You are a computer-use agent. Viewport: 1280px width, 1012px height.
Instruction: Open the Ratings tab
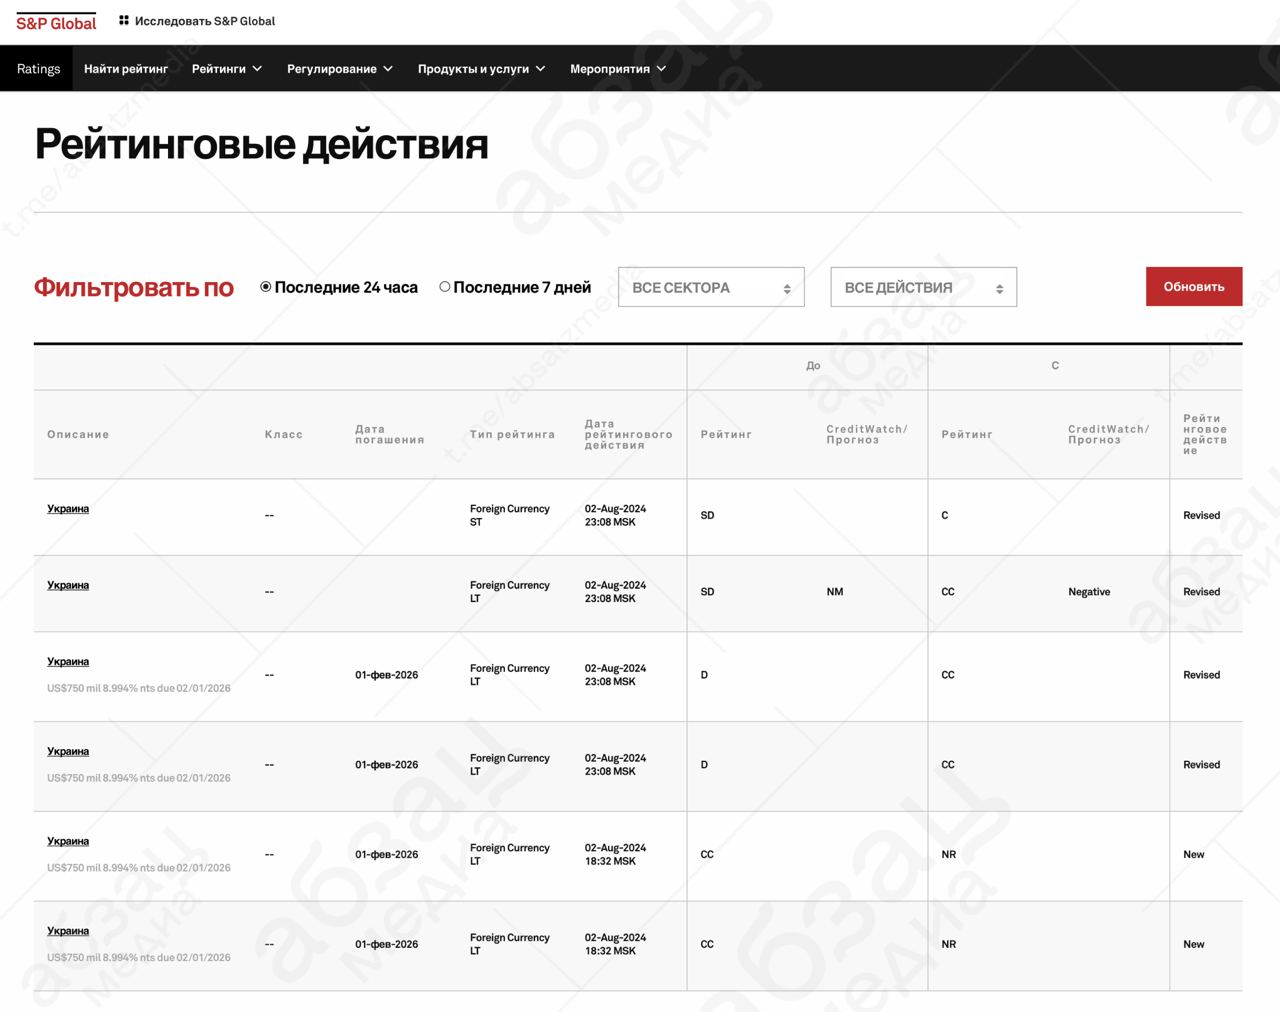pos(38,69)
